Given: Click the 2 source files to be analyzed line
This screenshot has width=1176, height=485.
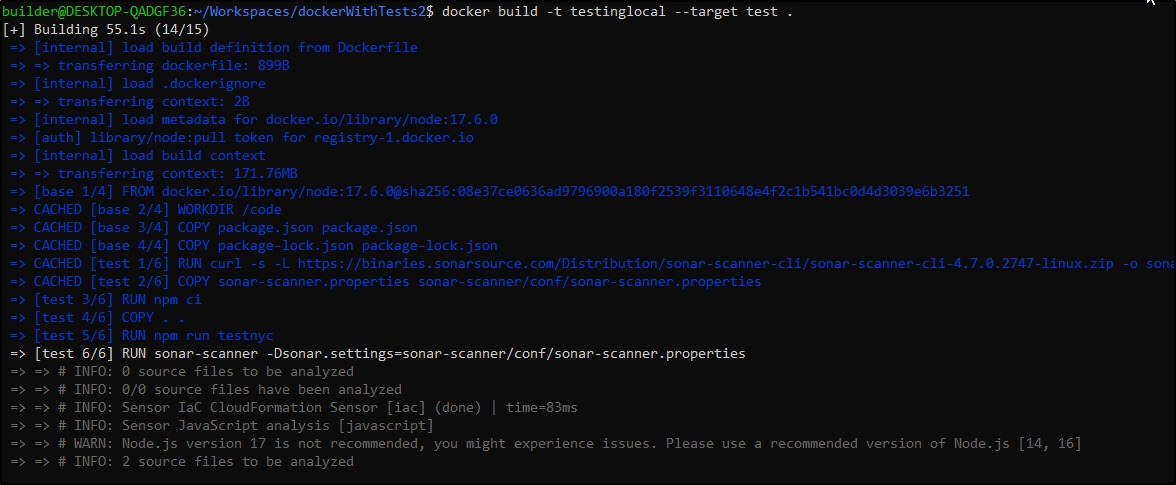Looking at the screenshot, I should [x=182, y=462].
